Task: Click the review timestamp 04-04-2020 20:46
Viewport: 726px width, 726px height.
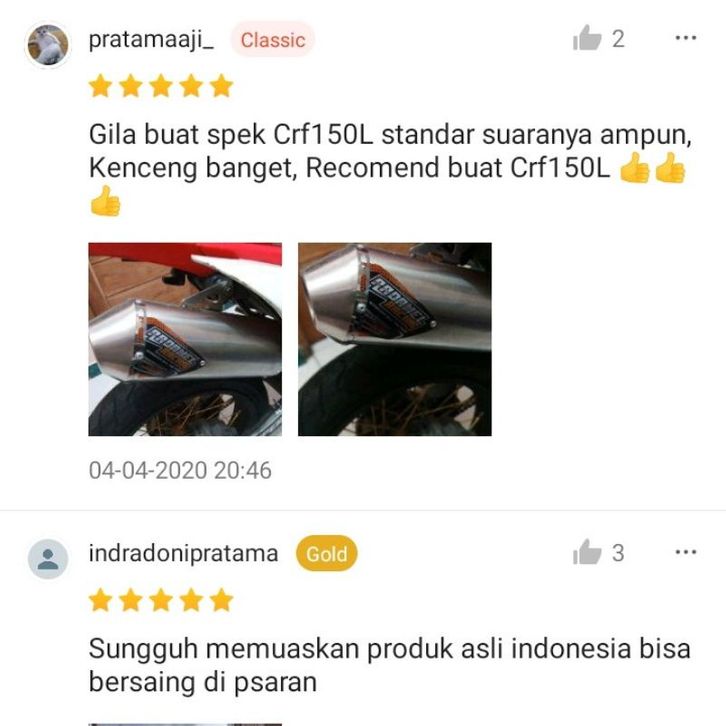Action: [180, 470]
